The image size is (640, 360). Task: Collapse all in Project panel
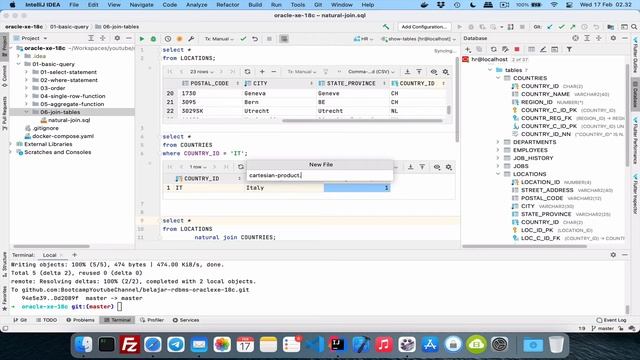(102, 38)
